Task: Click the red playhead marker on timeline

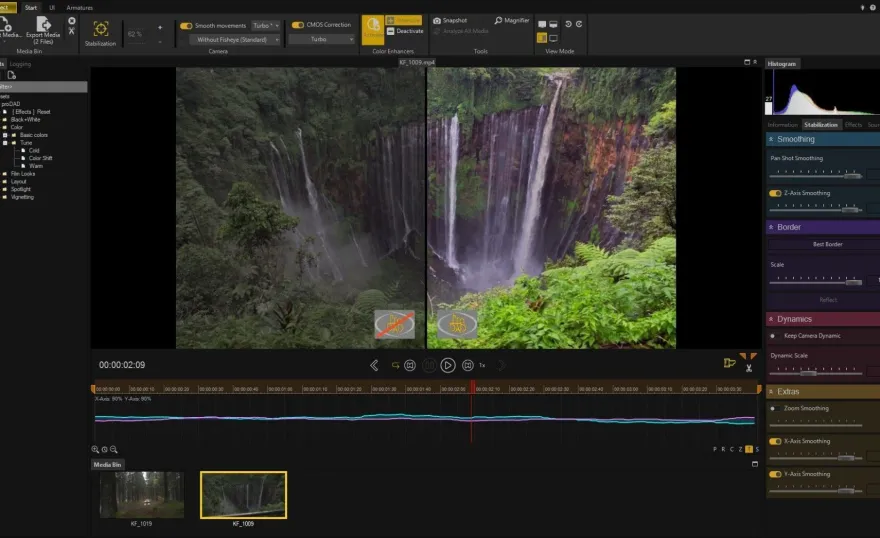Action: [x=472, y=387]
